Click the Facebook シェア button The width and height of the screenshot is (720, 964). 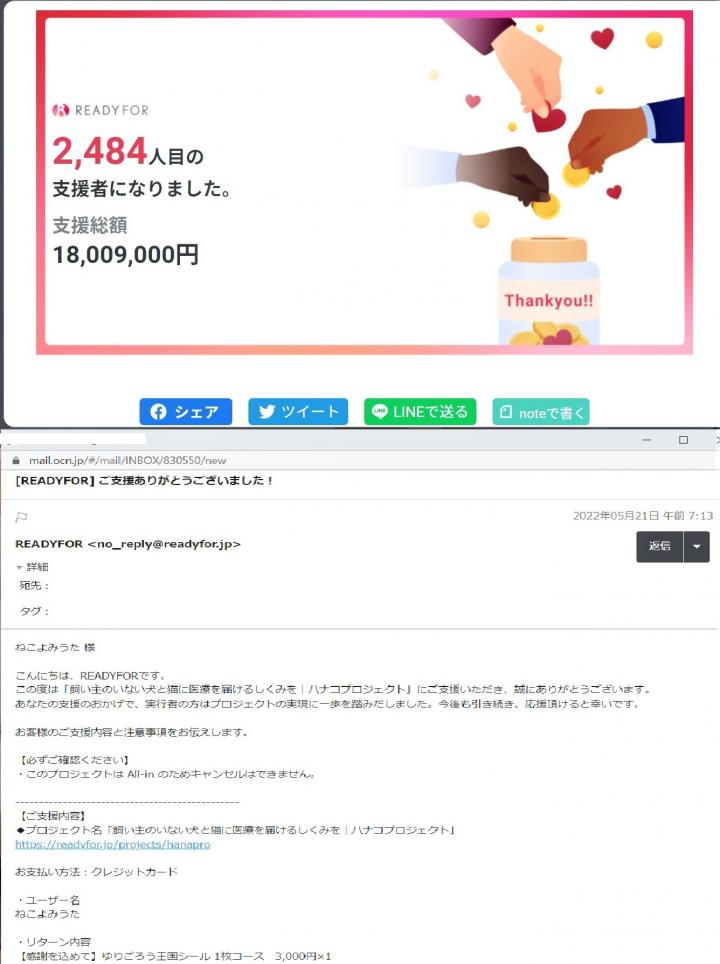click(186, 411)
